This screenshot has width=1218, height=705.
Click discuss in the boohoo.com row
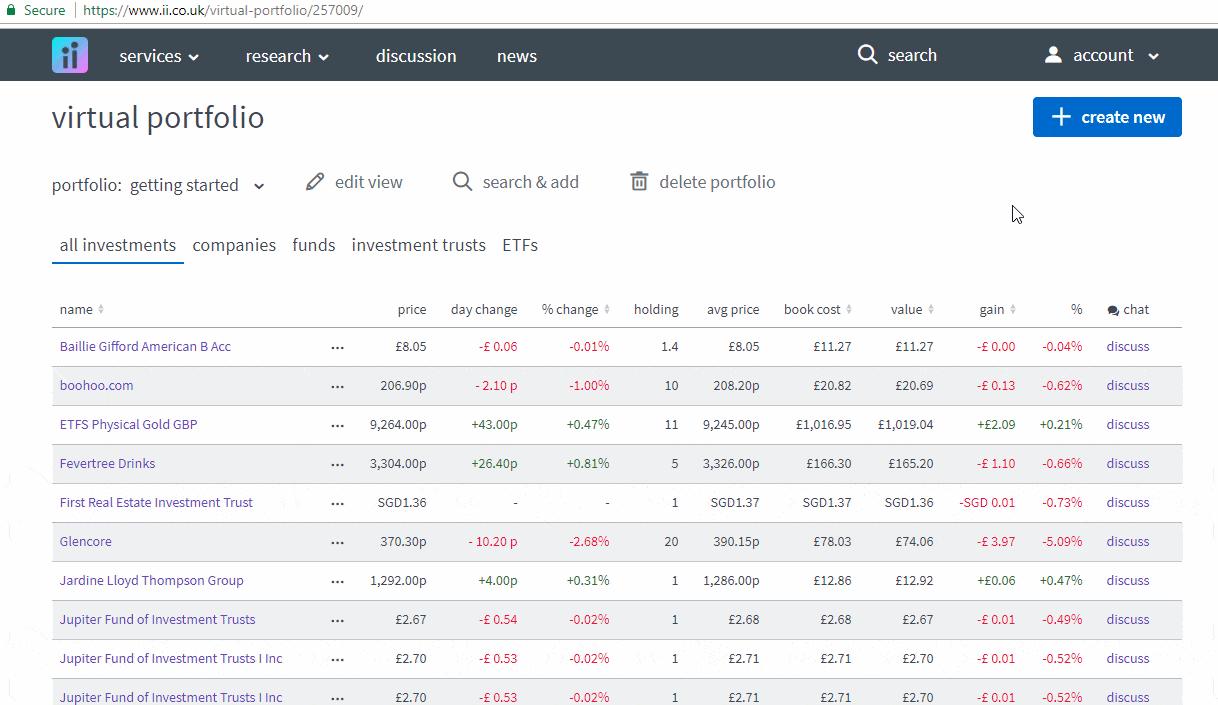coord(1128,386)
